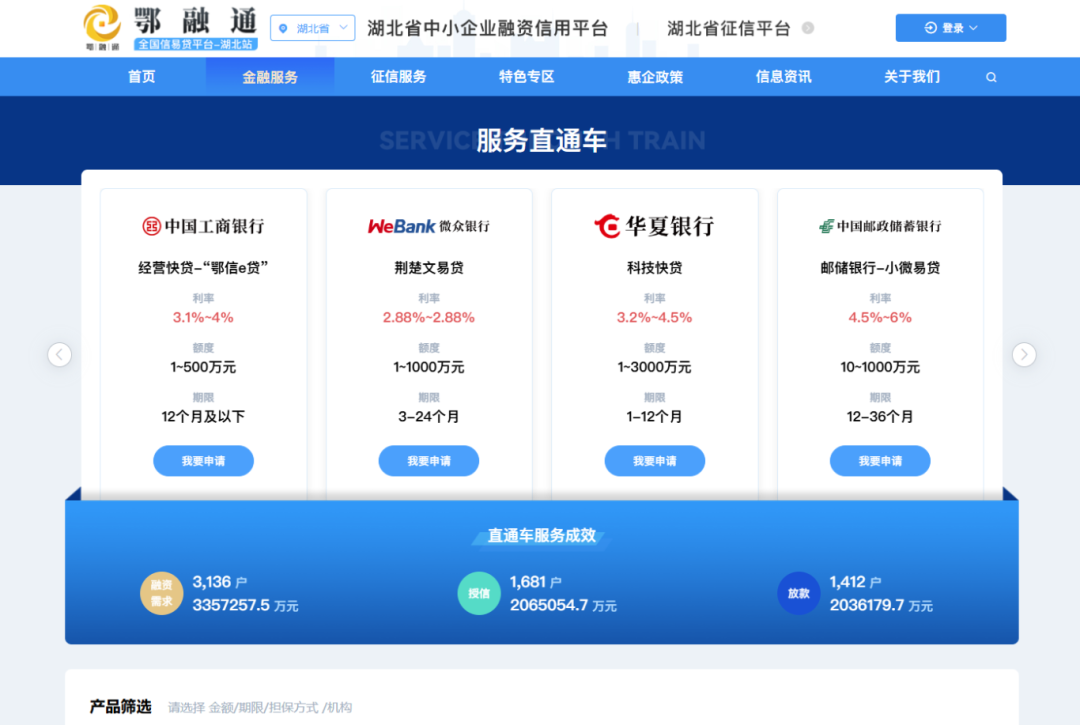Click the 1,681 户 credit count

(x=536, y=582)
